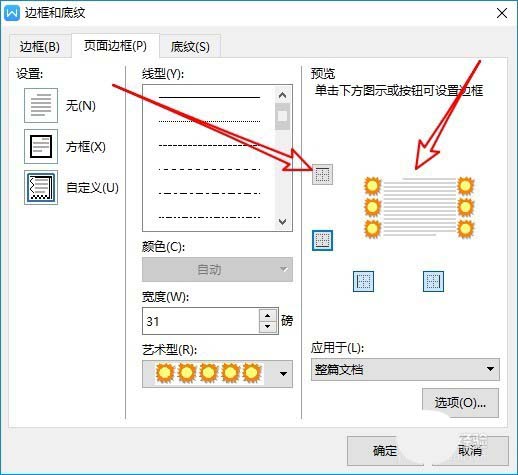518x475 pixels.
Task: Toggle the bottom border button in preview
Action: pos(322,240)
